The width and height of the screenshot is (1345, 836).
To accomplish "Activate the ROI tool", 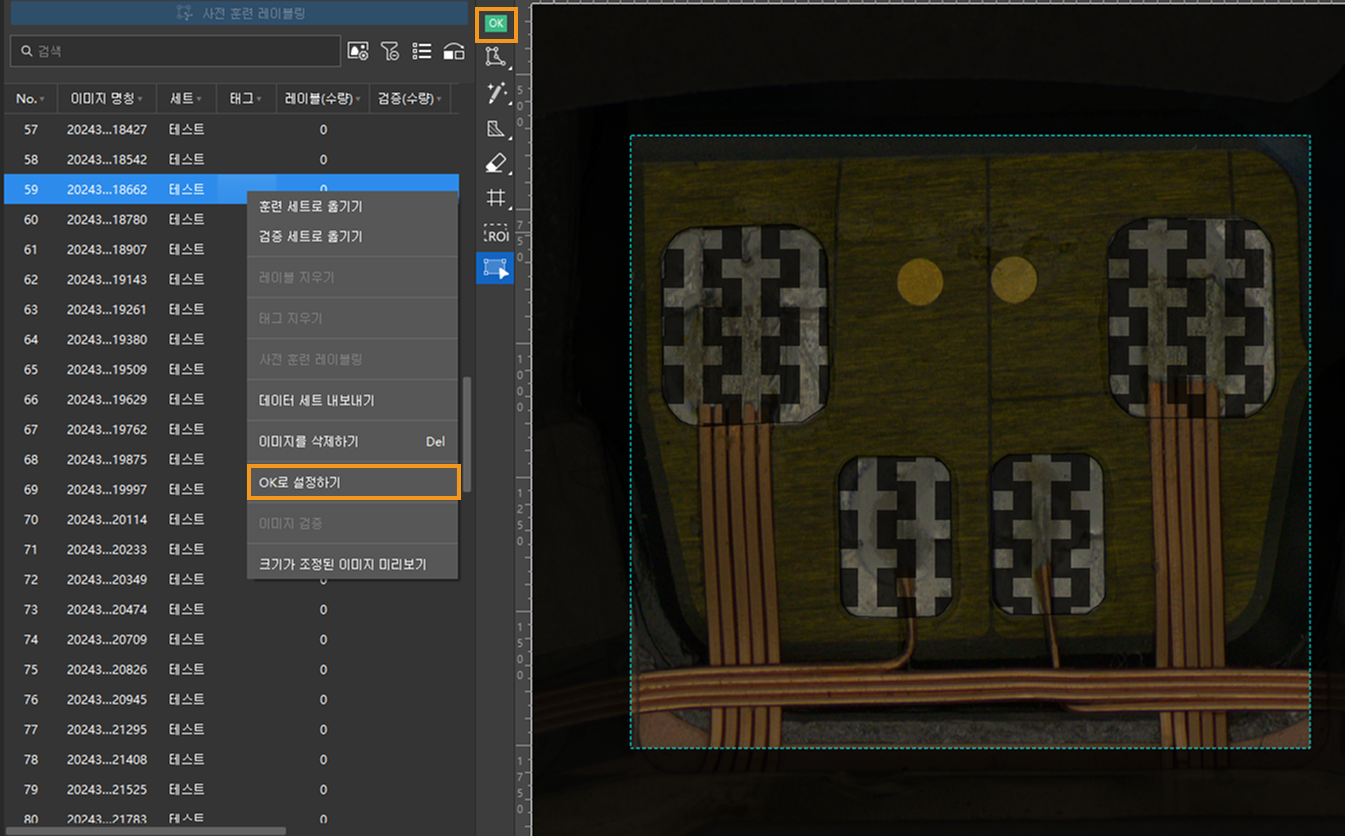I will coord(496,234).
